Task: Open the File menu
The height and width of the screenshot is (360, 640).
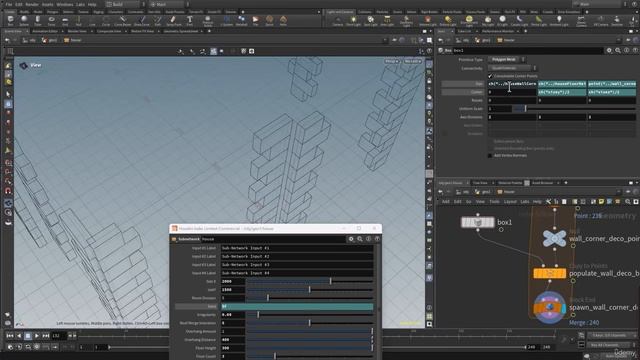Action: click(x=9, y=4)
